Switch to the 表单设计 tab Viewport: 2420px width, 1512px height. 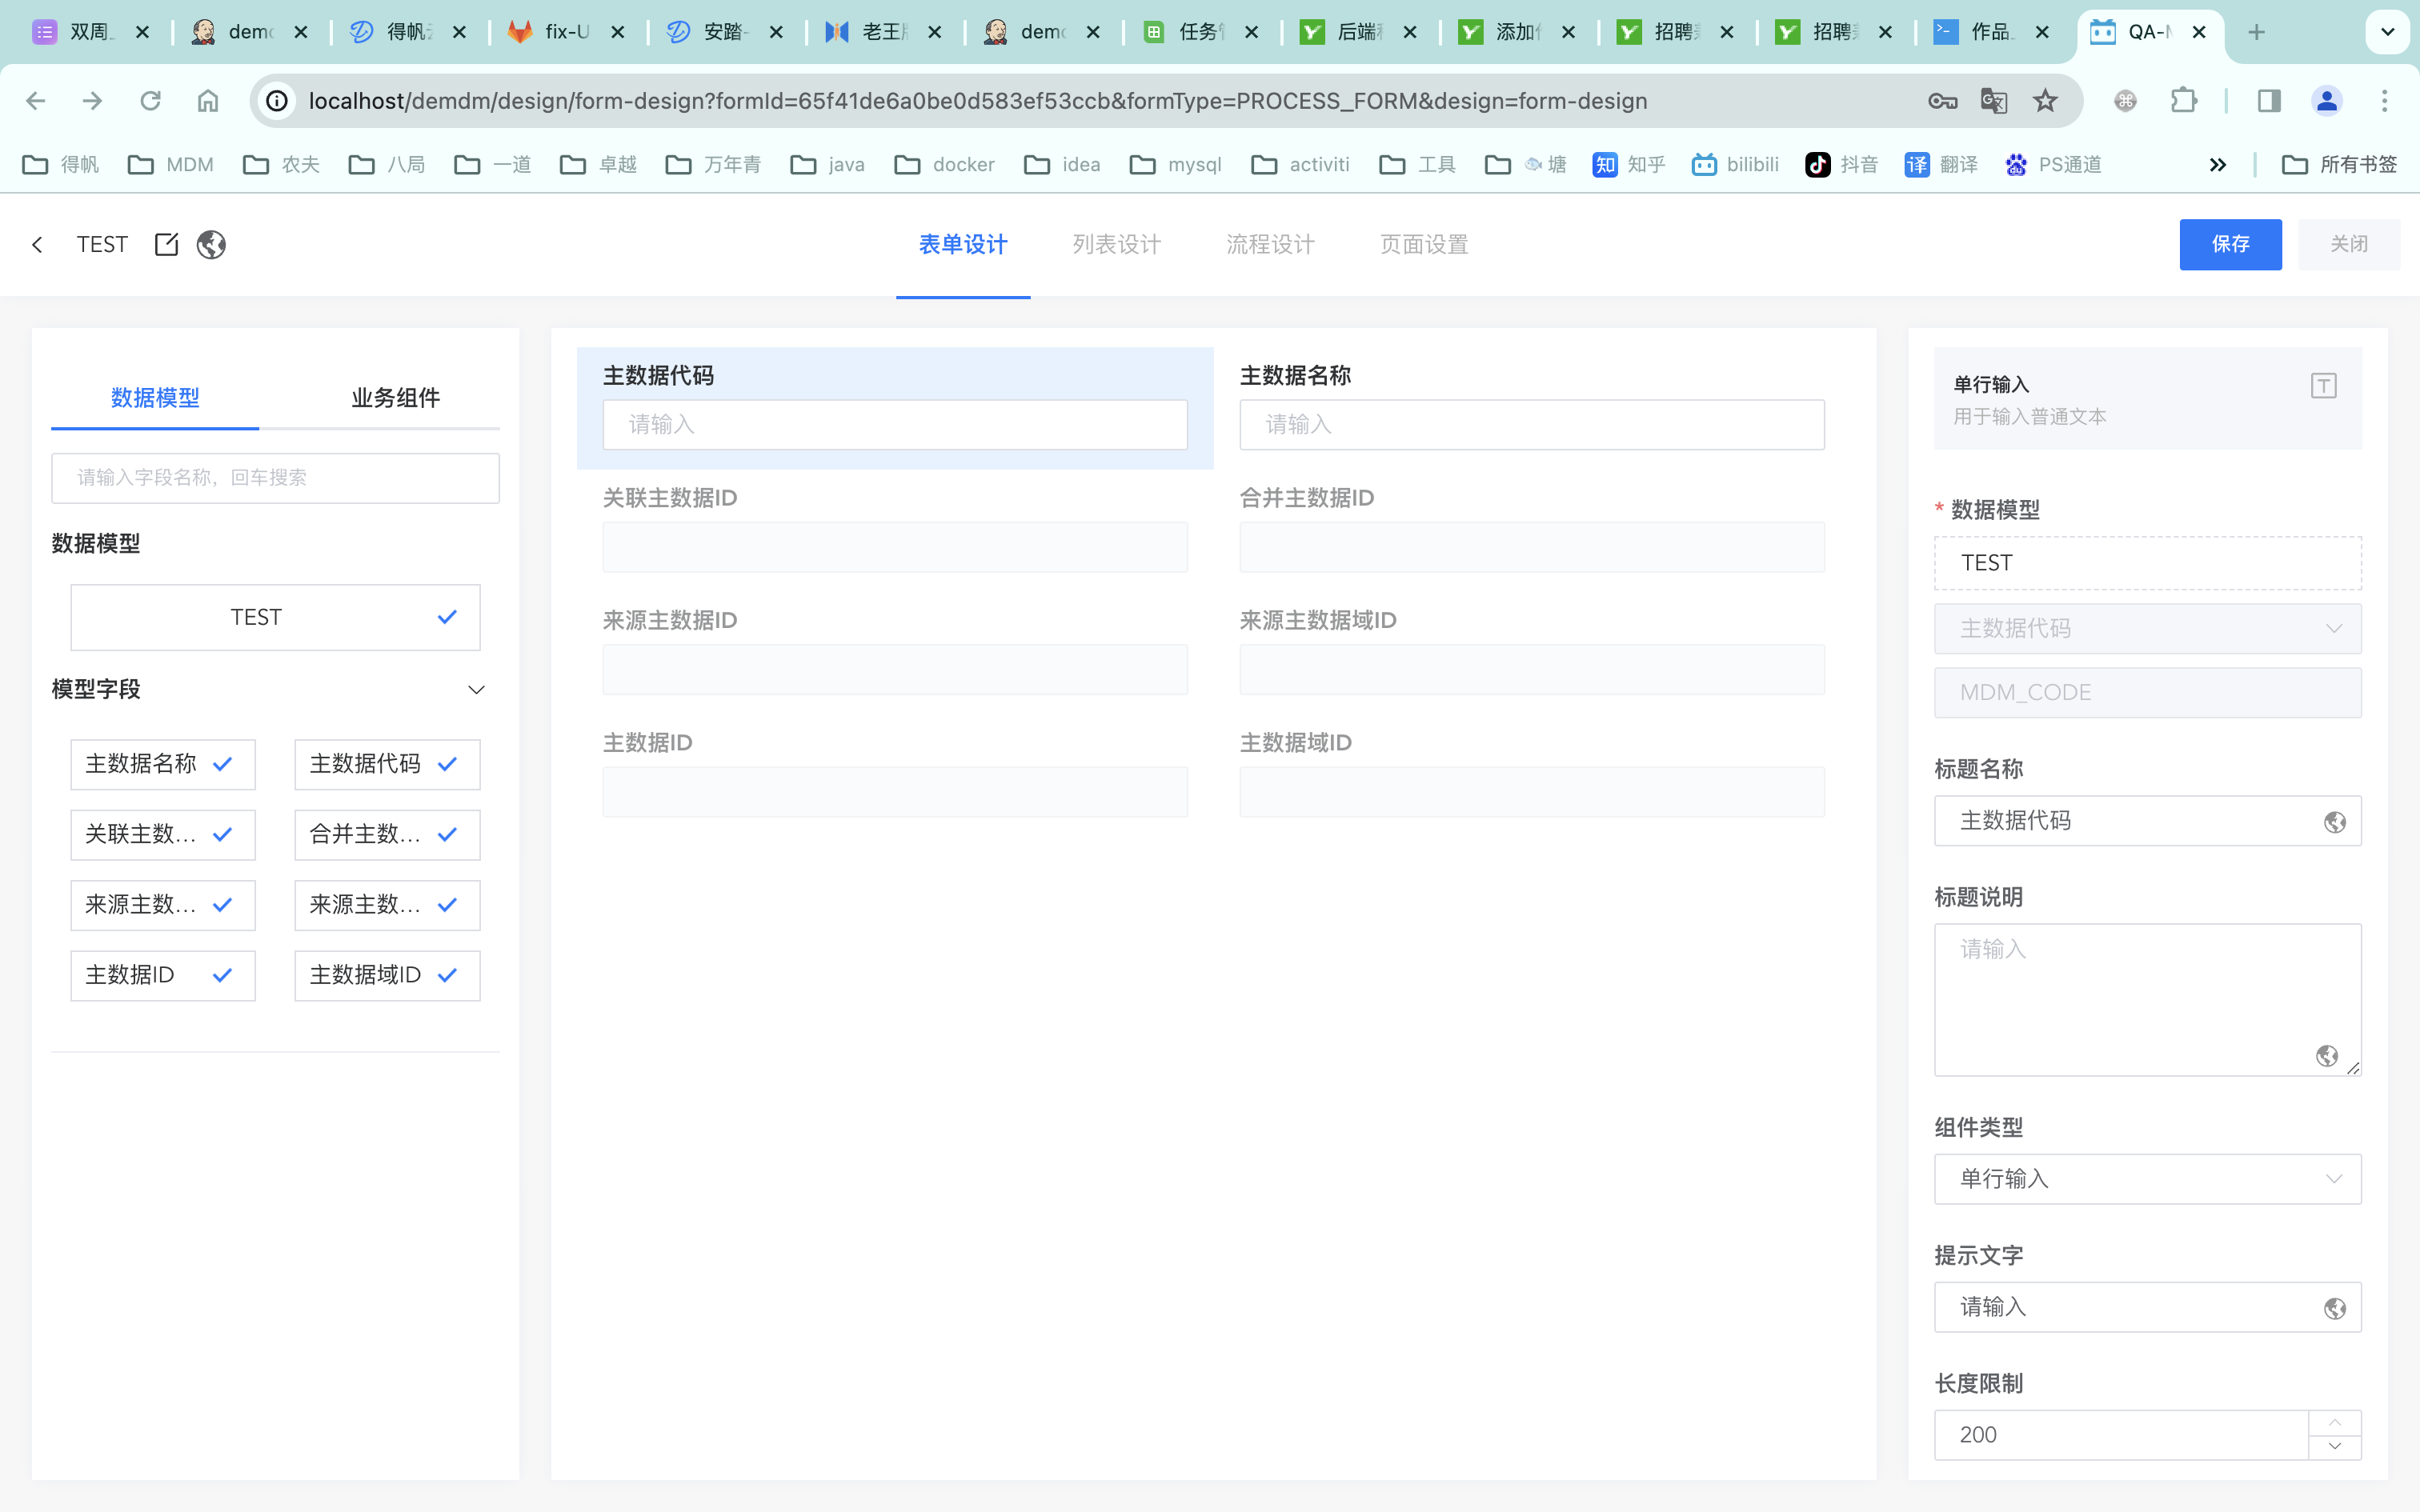click(x=963, y=244)
